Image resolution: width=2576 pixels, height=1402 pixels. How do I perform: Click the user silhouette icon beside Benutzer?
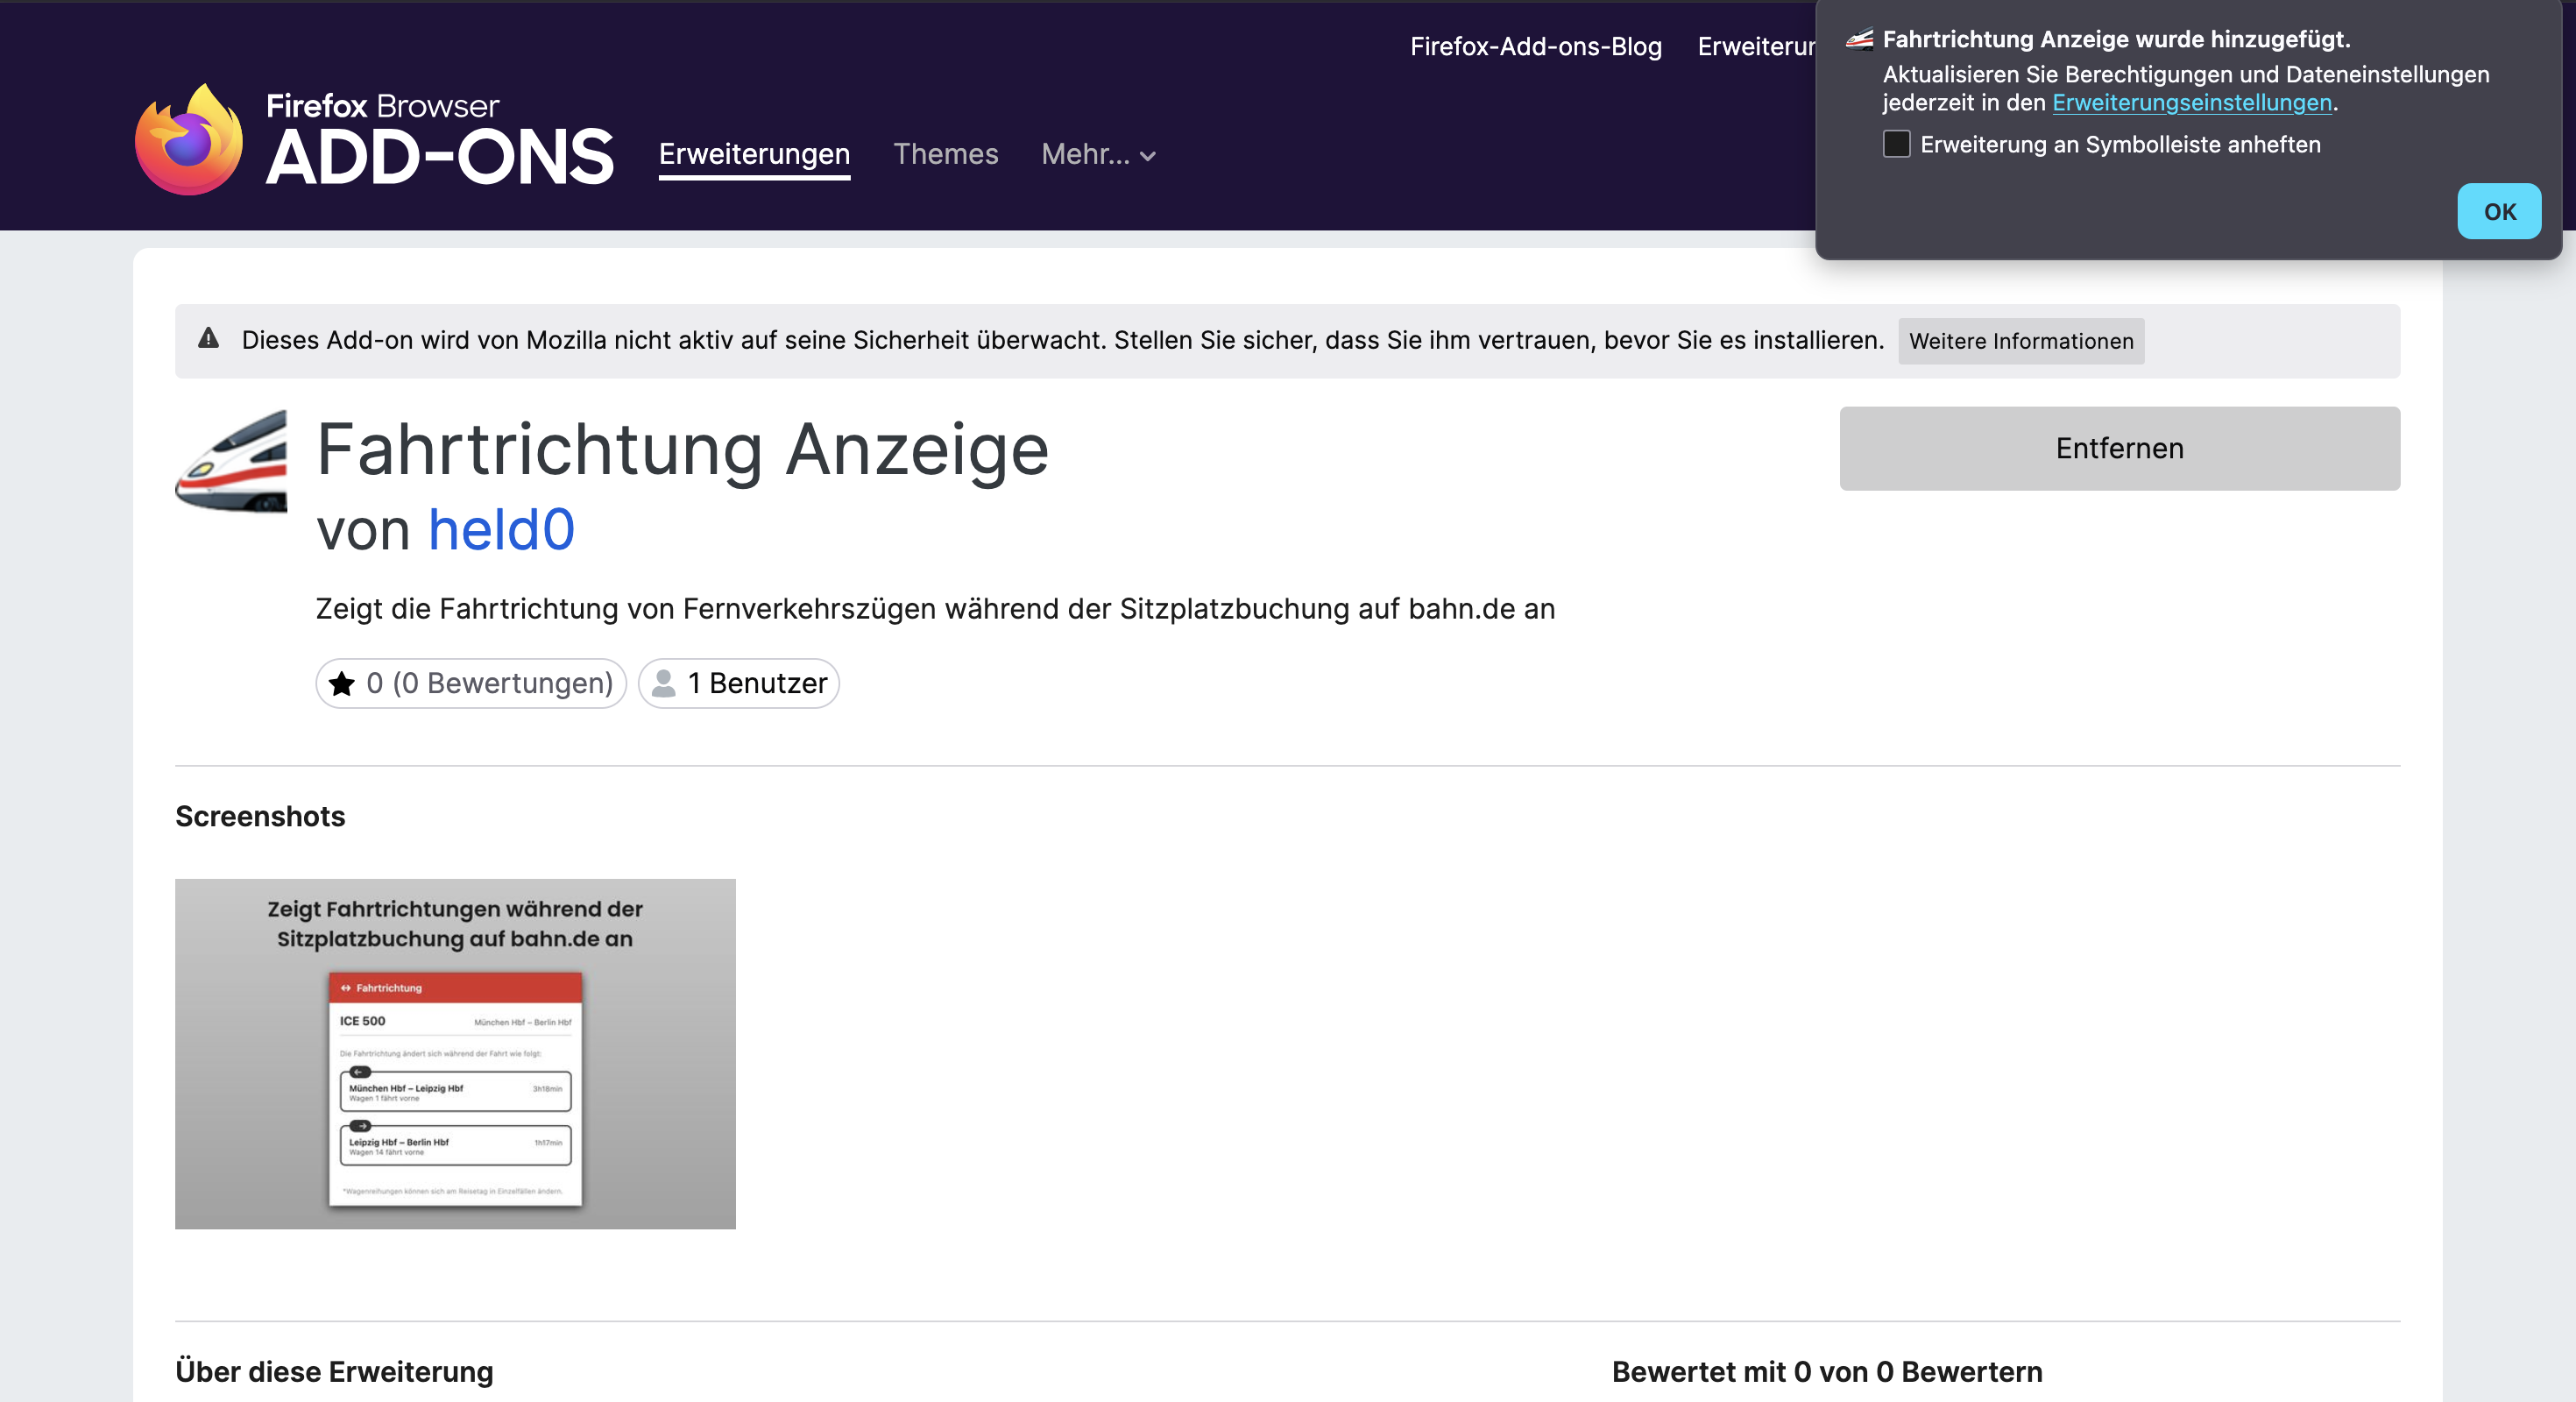663,683
